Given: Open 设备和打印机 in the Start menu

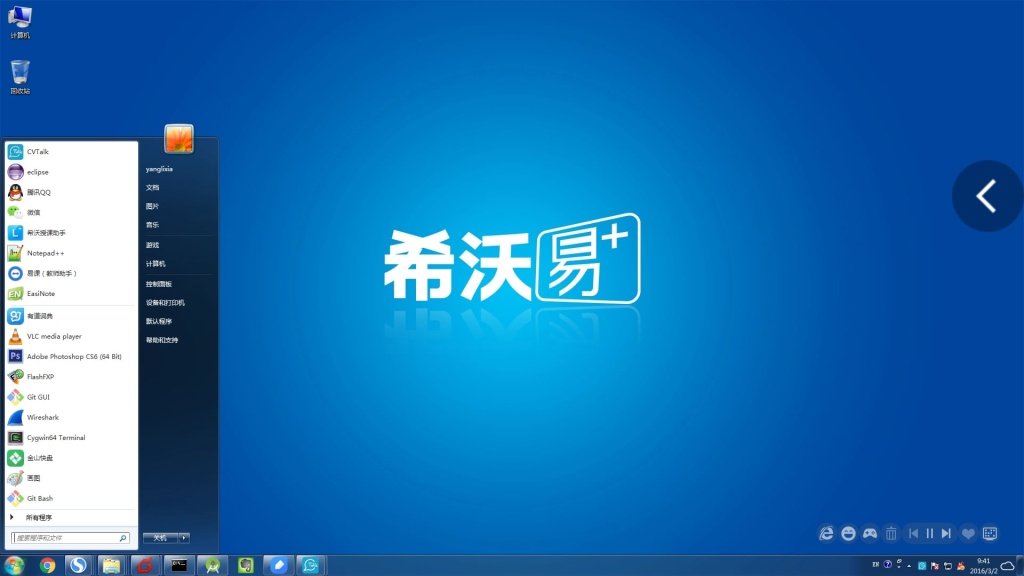Looking at the screenshot, I should (165, 303).
